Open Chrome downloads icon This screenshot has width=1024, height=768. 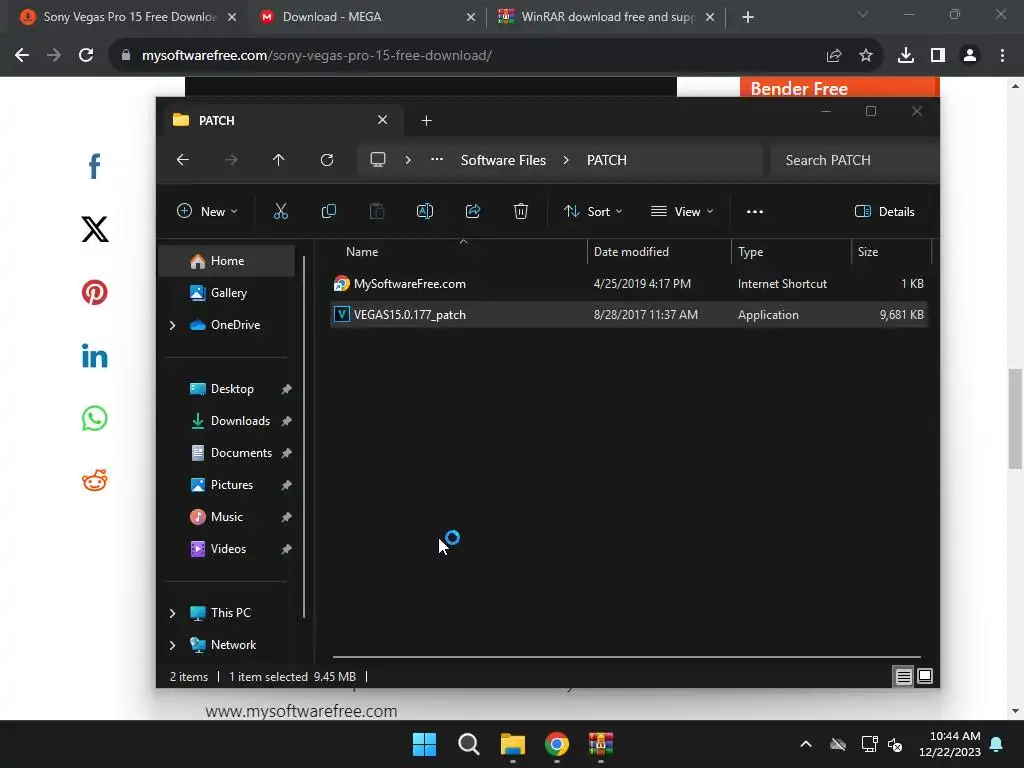[x=906, y=56]
